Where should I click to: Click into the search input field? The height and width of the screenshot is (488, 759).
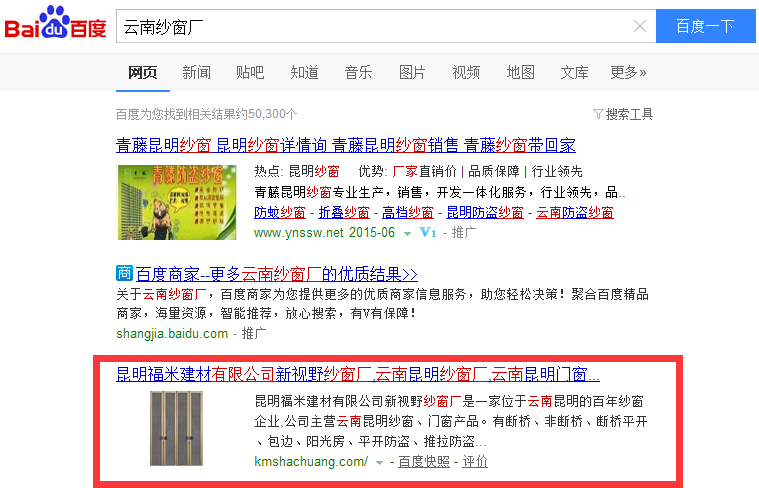(370, 27)
